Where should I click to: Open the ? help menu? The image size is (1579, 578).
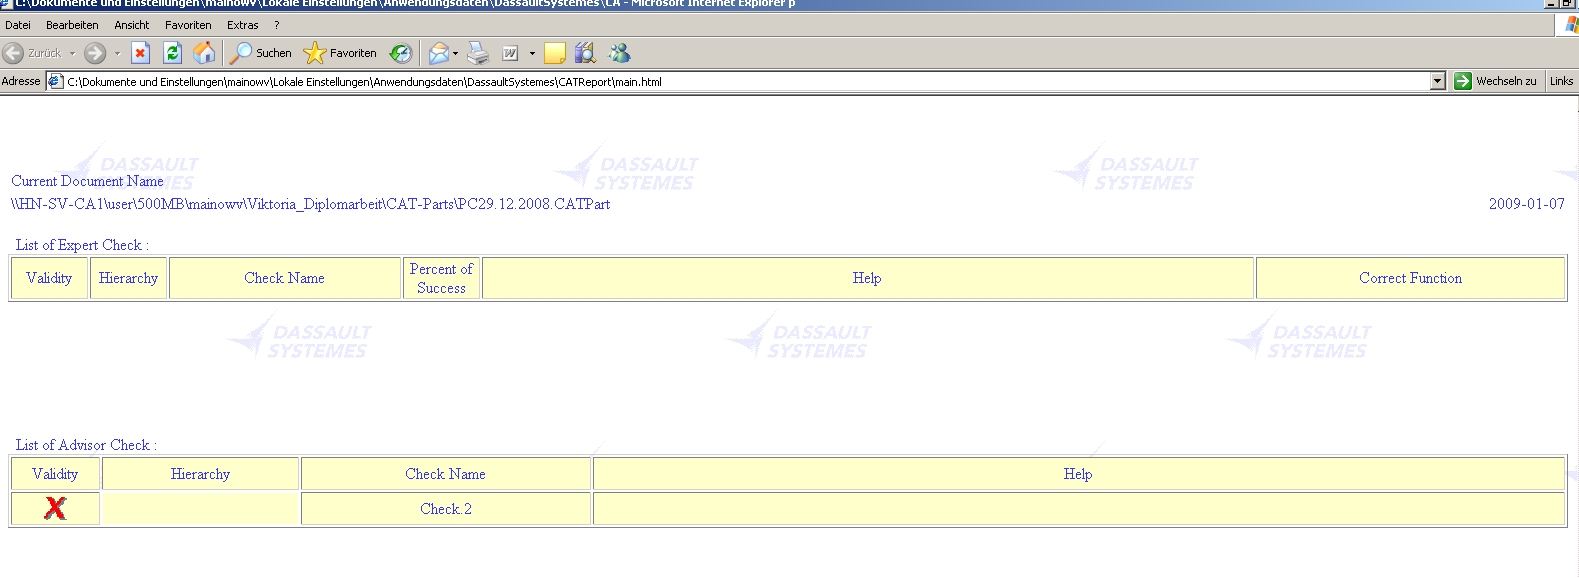coord(277,25)
